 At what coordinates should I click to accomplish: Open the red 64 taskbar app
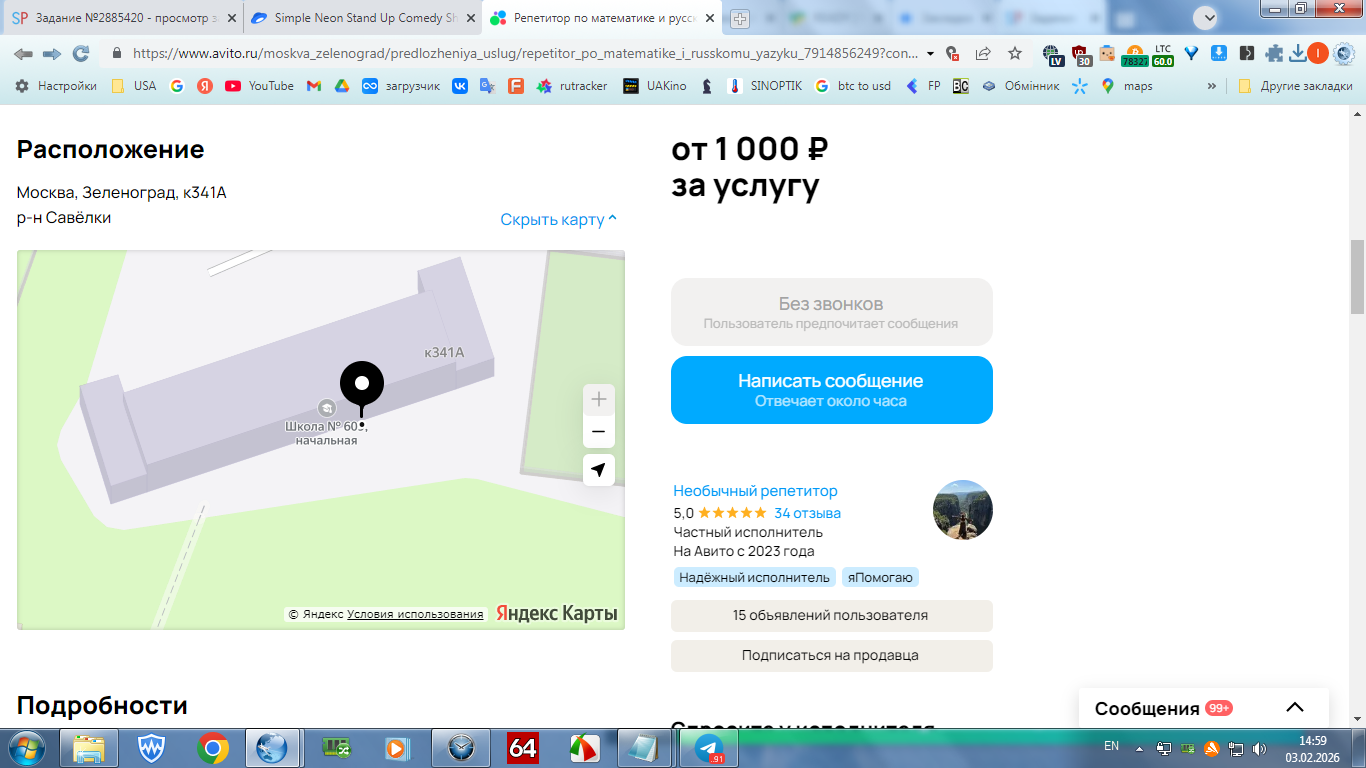[522, 748]
